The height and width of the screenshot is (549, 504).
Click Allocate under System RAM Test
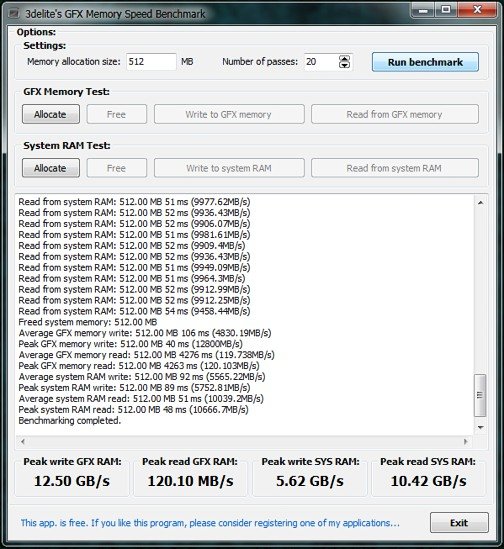[51, 168]
